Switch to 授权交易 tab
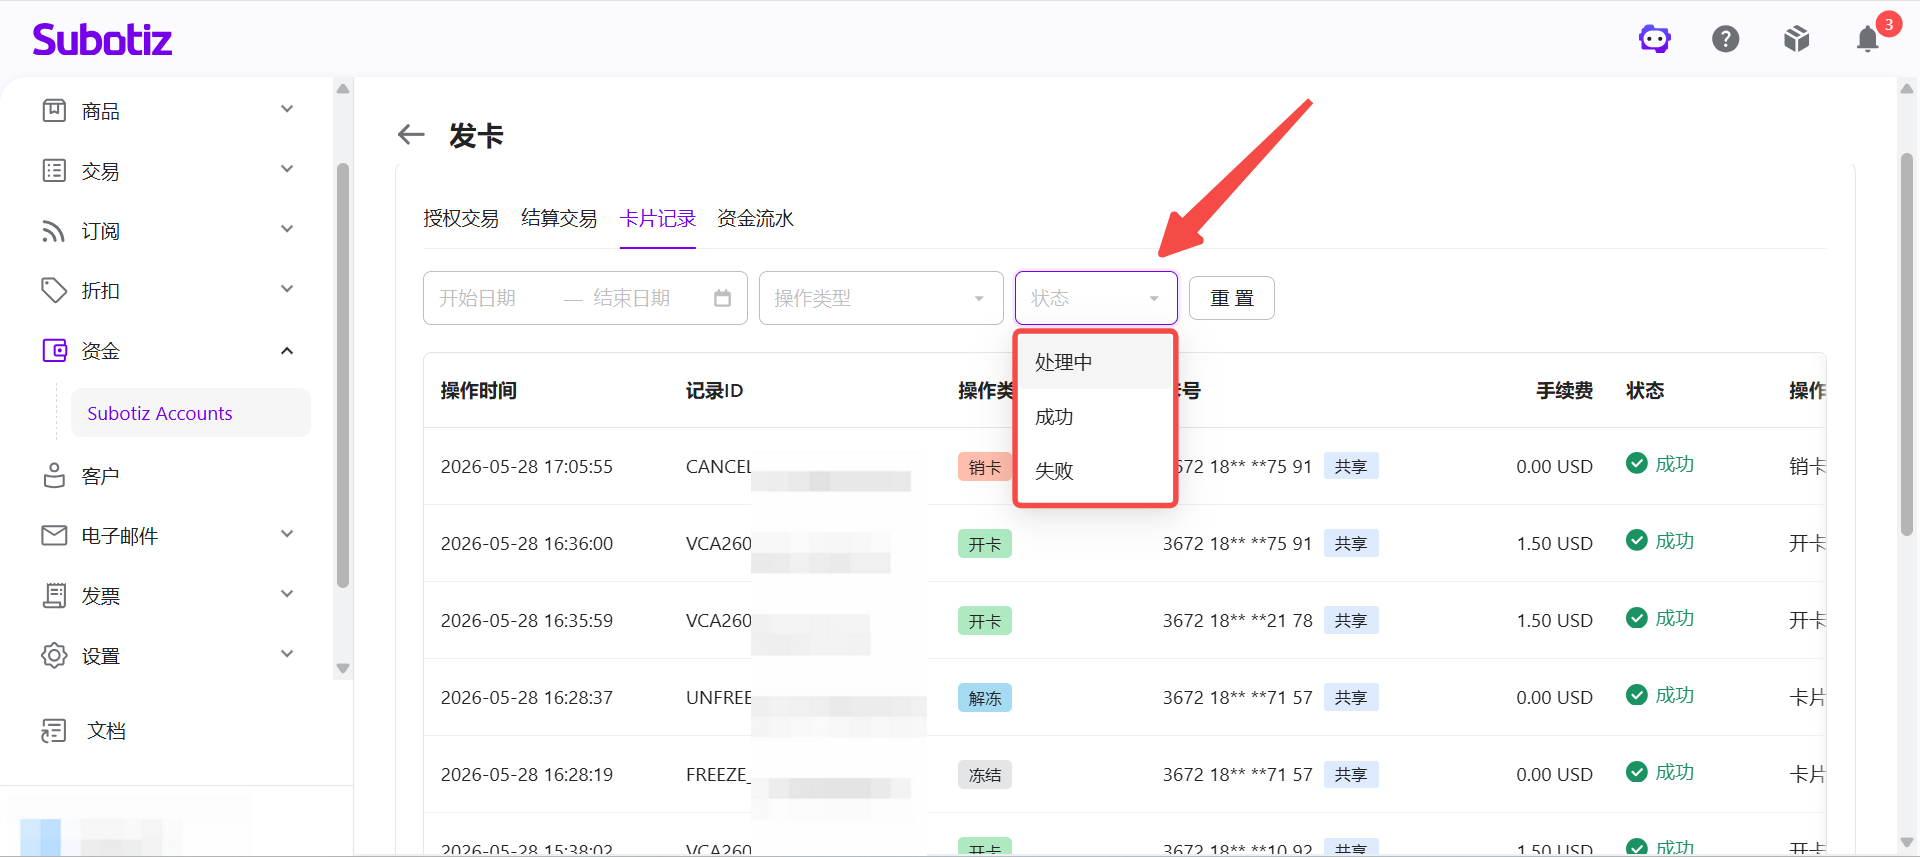 point(461,218)
